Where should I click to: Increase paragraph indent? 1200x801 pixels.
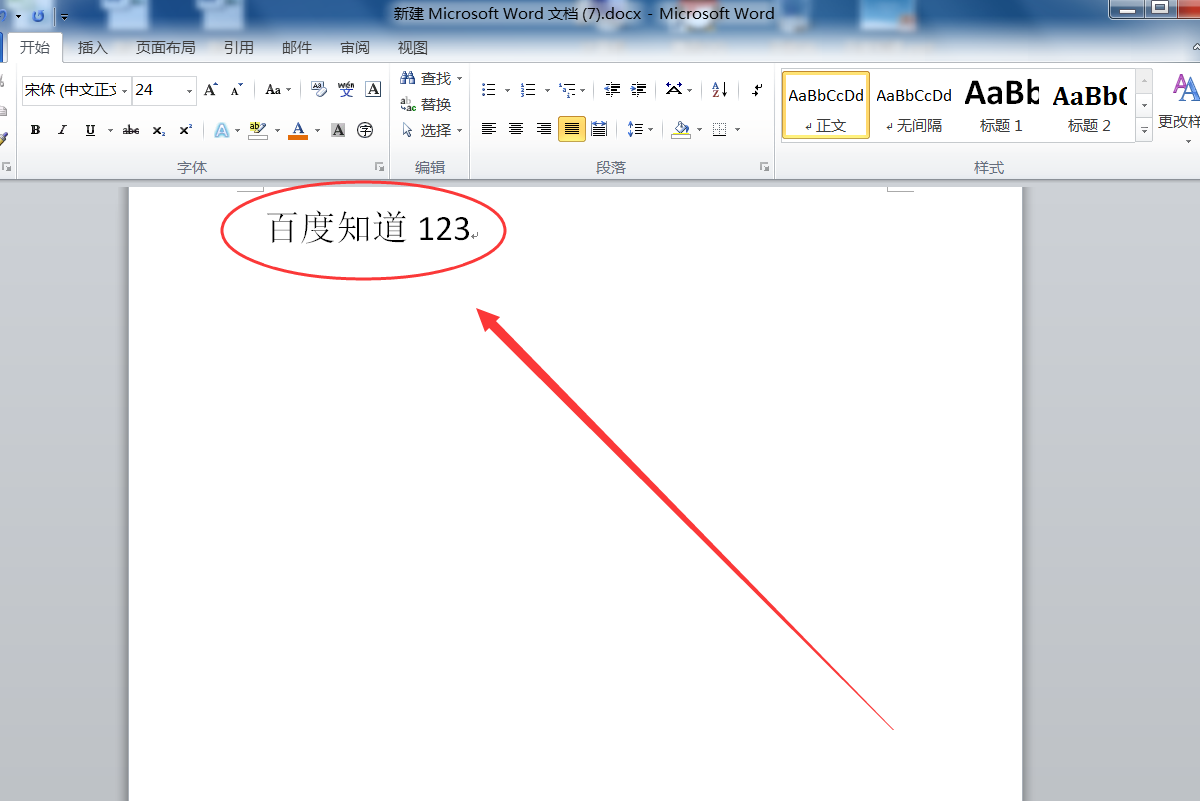click(x=638, y=90)
